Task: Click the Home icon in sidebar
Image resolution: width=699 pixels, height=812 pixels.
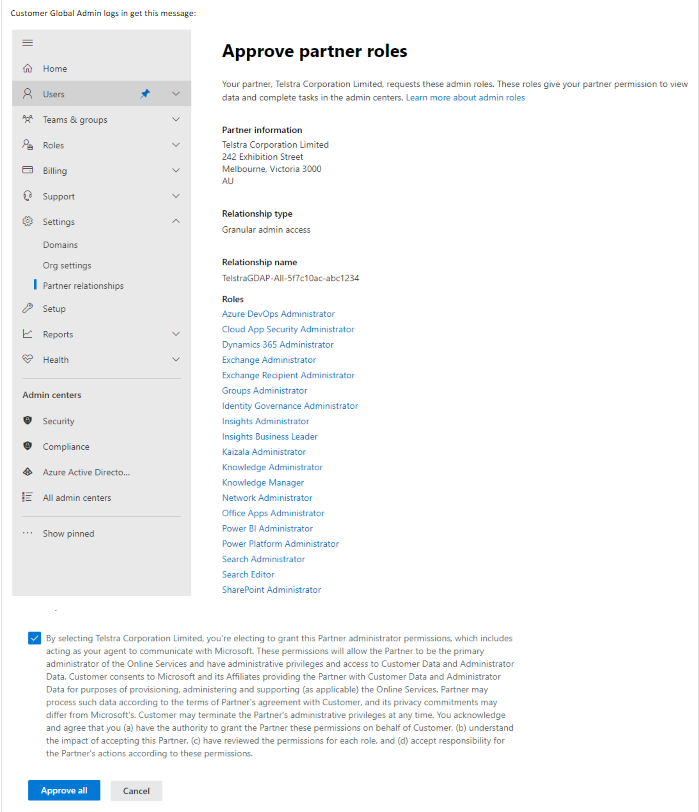Action: 28,69
